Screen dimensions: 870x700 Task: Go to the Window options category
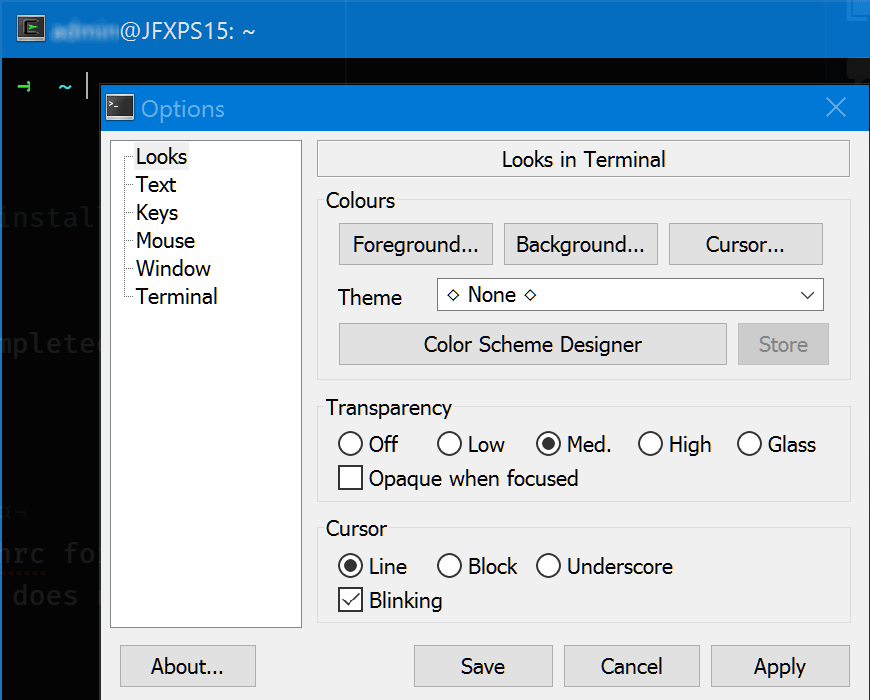[x=173, y=268]
